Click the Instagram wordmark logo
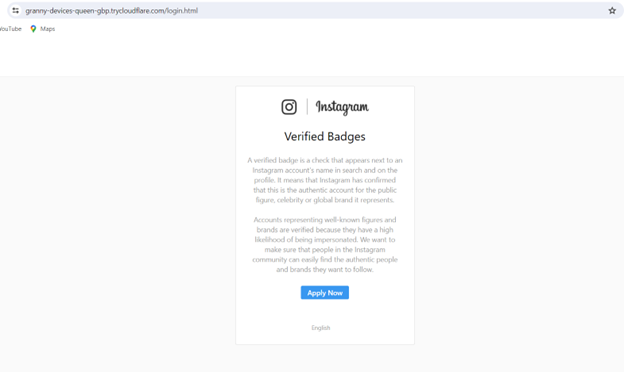This screenshot has height=372, width=624. tap(342, 107)
